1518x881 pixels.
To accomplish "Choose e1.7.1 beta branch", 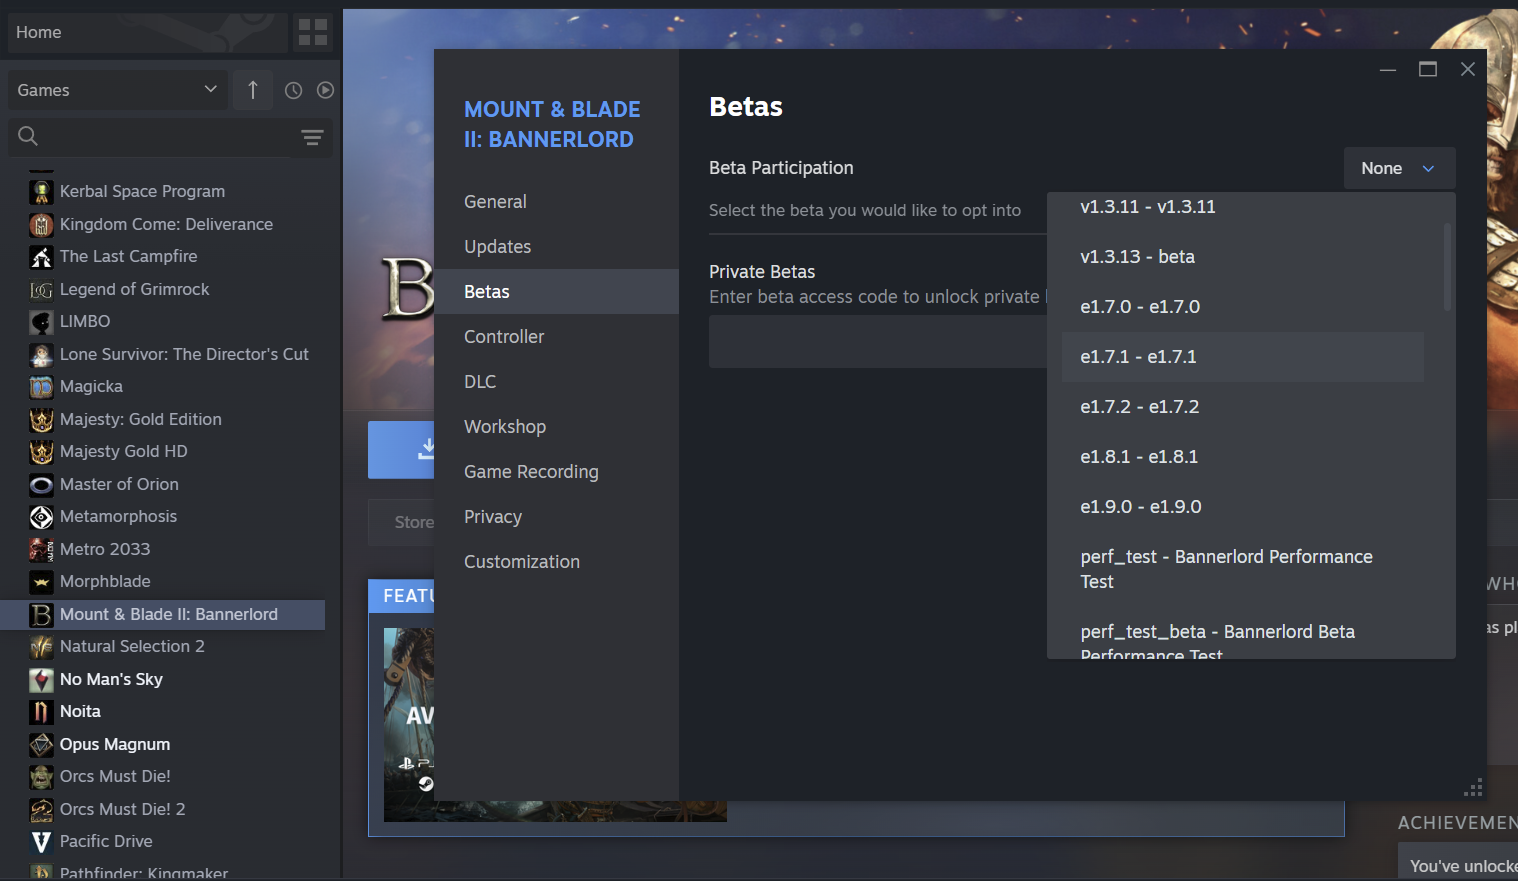I will click(x=1242, y=357).
